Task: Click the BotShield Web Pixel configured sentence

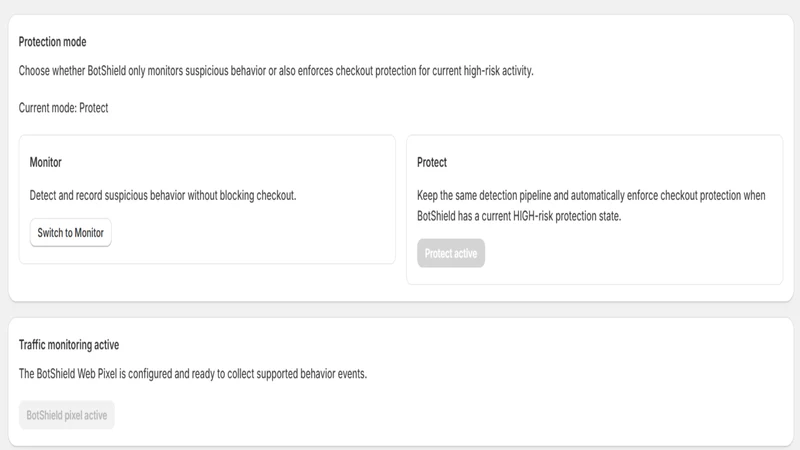Action: point(193,373)
